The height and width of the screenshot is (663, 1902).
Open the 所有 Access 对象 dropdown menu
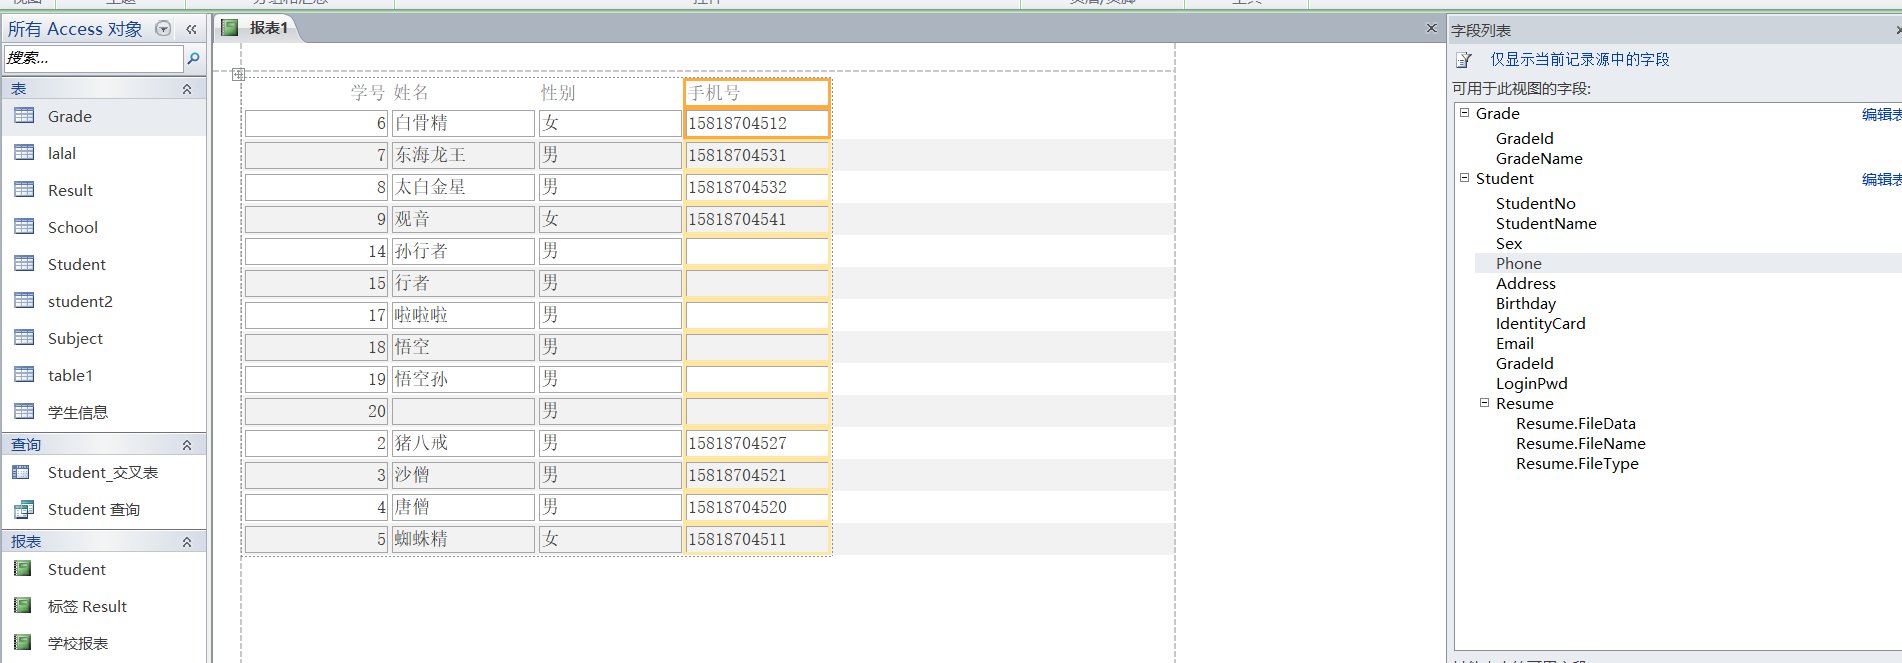tap(163, 29)
